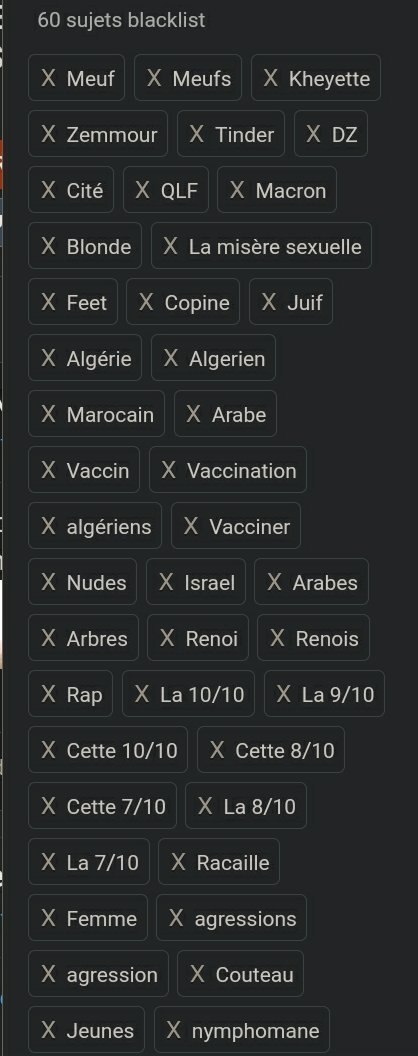
Task: Remove the Jeunes tag using X
Action: coord(48,1029)
